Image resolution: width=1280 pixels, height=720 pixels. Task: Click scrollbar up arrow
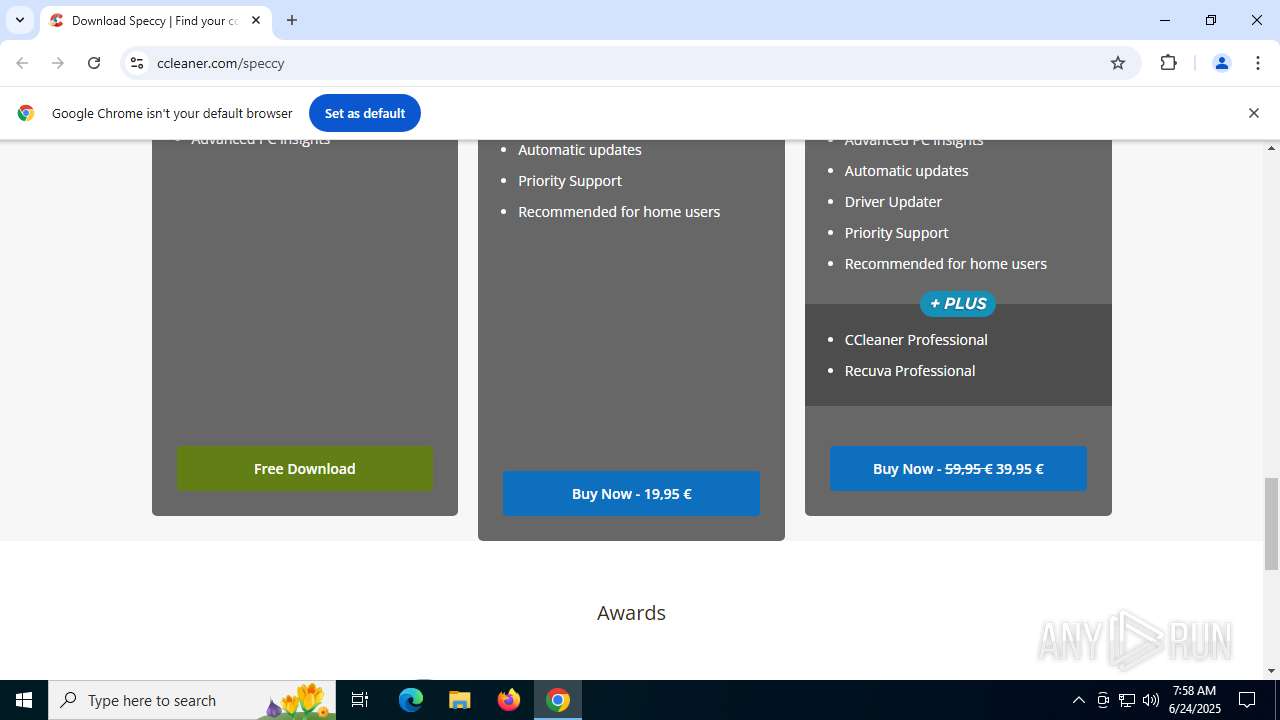[x=1272, y=148]
